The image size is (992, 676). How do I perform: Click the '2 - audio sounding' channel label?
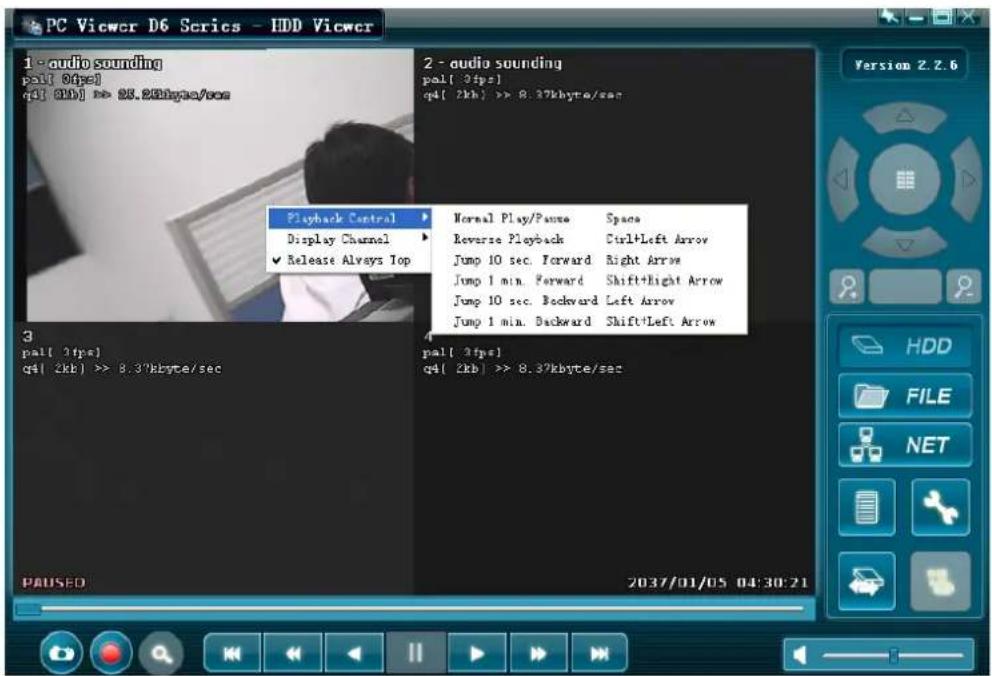pos(493,63)
